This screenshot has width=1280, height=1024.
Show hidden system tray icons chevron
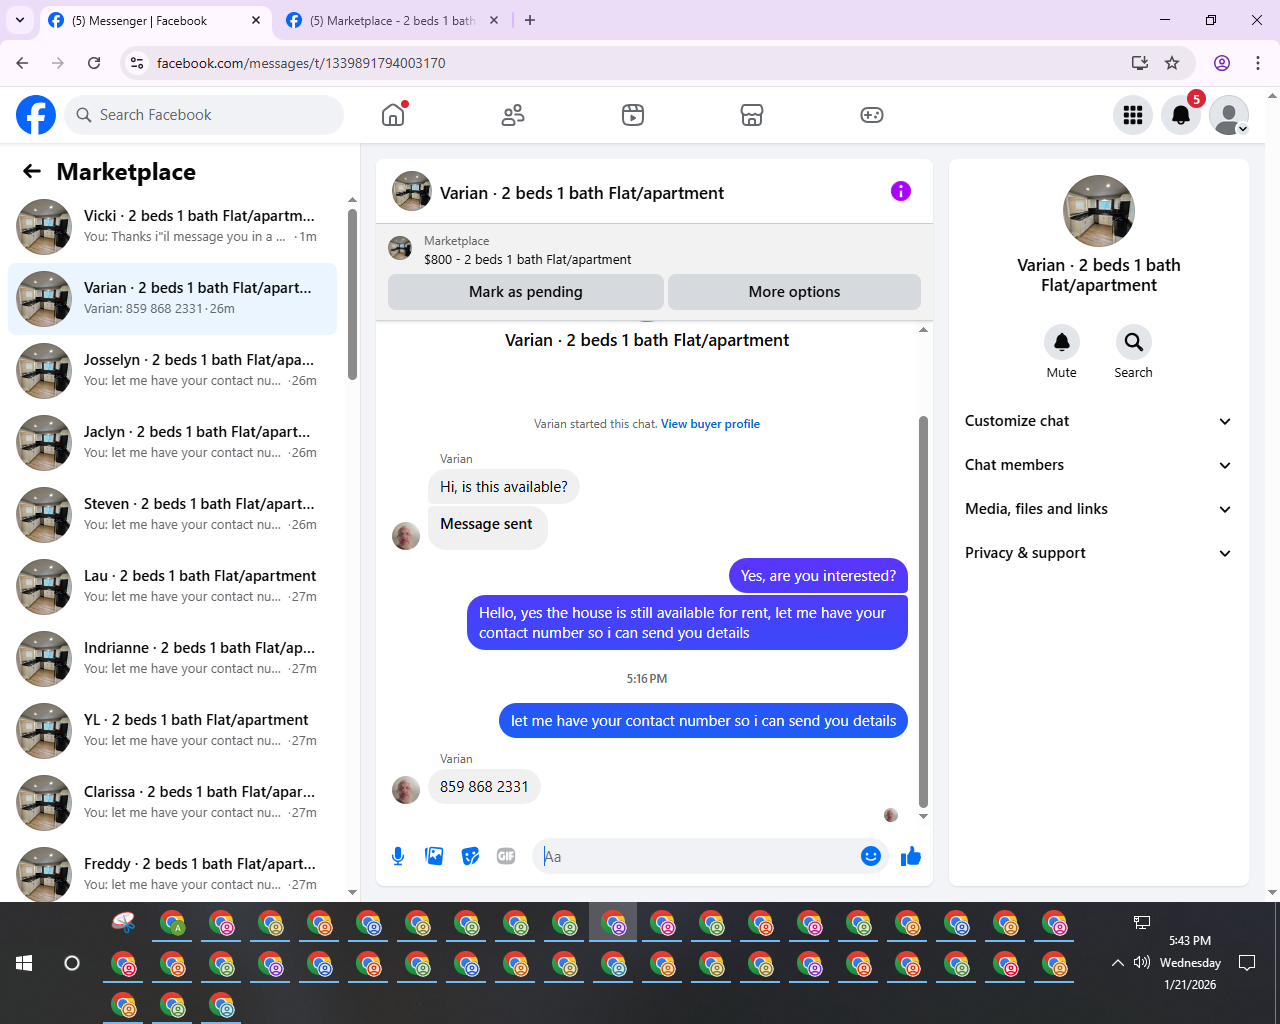1117,963
